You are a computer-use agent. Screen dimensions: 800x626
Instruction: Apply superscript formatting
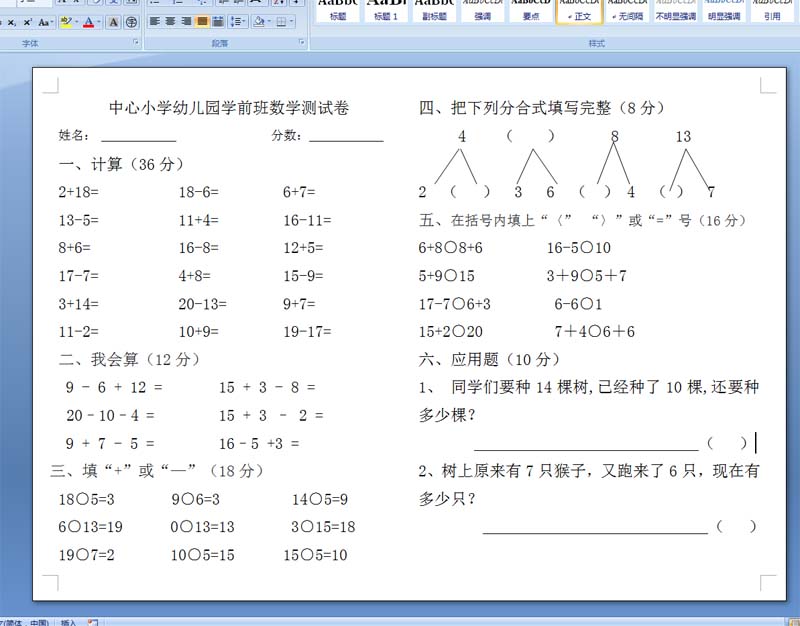click(x=28, y=22)
